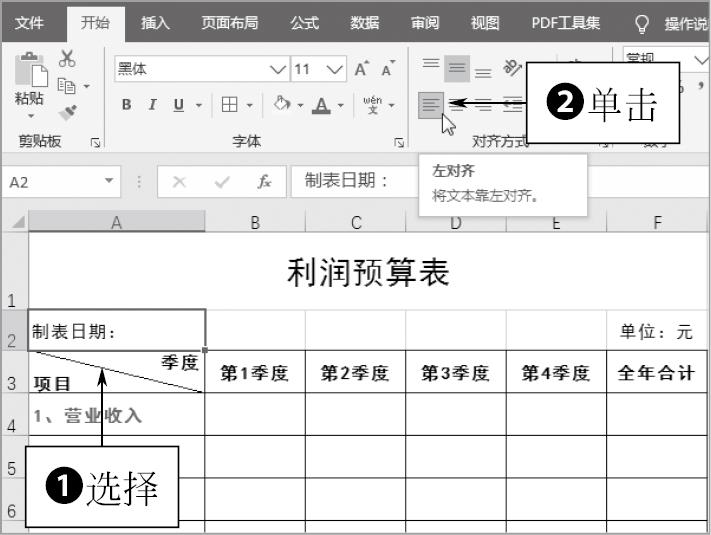Open the 剪贴板 dialog launcher
The height and width of the screenshot is (535, 711).
coord(95,143)
